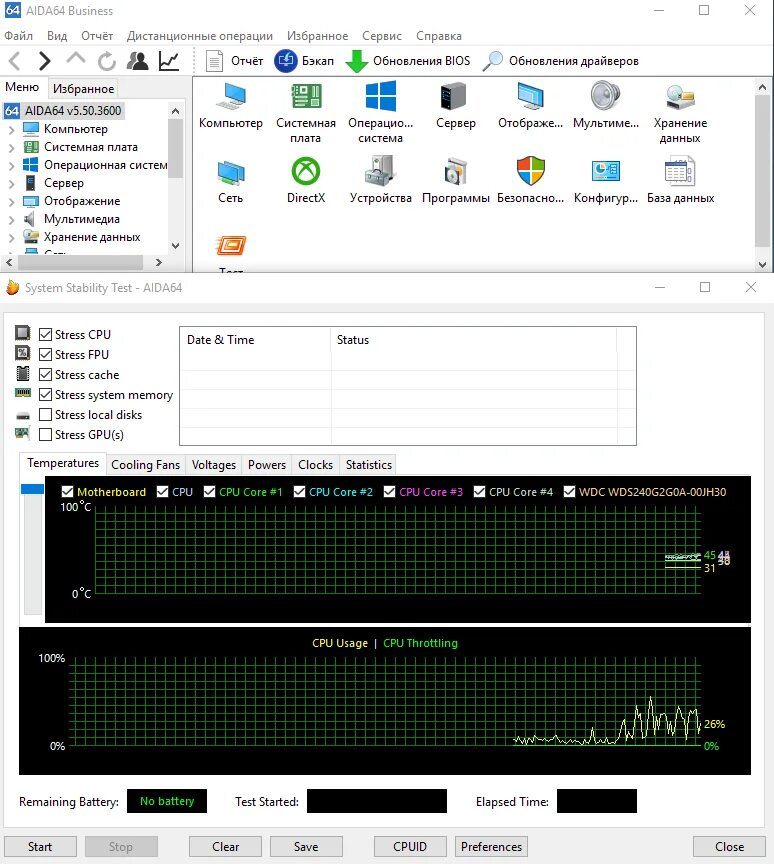Enable Stress GPU(s)
The image size is (774, 864).
(x=46, y=435)
